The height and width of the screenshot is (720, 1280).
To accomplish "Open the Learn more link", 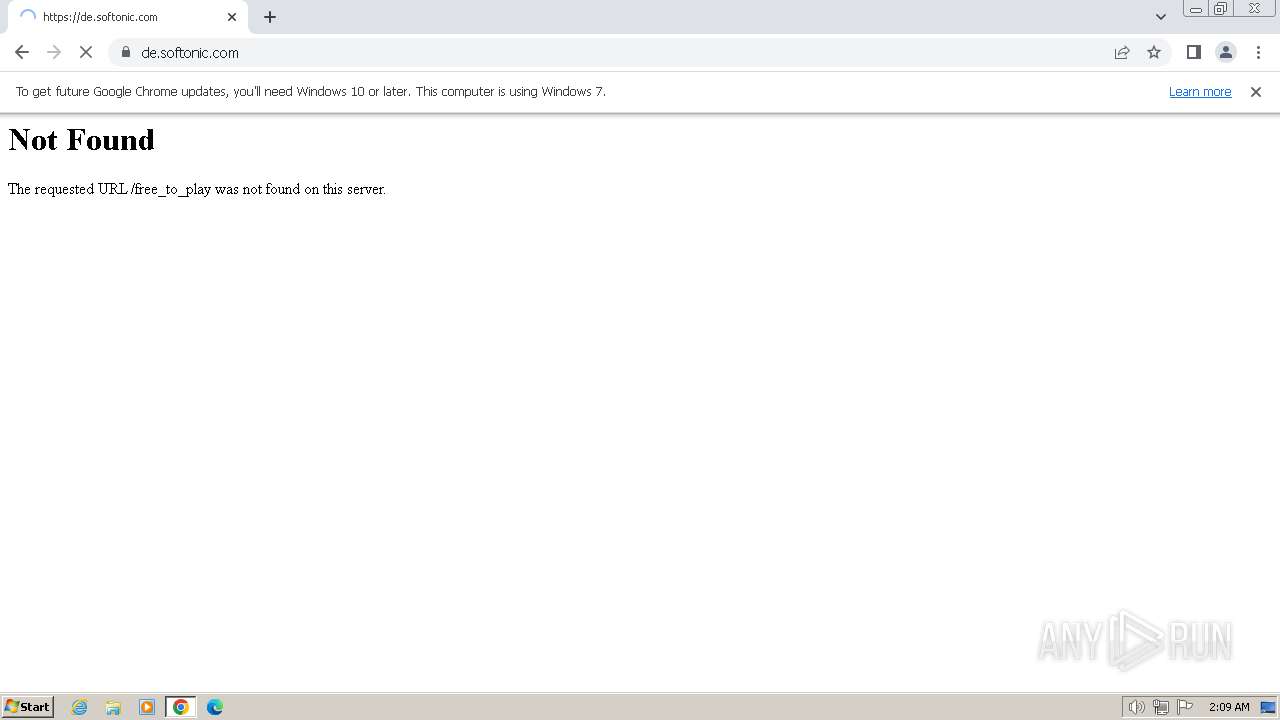I will point(1200,92).
